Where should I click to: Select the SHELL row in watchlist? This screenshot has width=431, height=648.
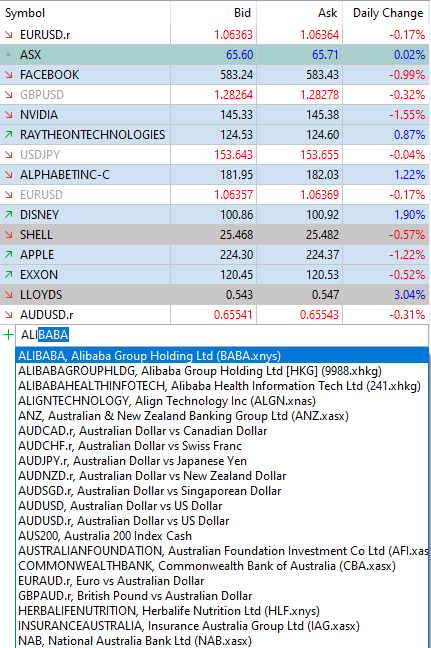pos(214,235)
